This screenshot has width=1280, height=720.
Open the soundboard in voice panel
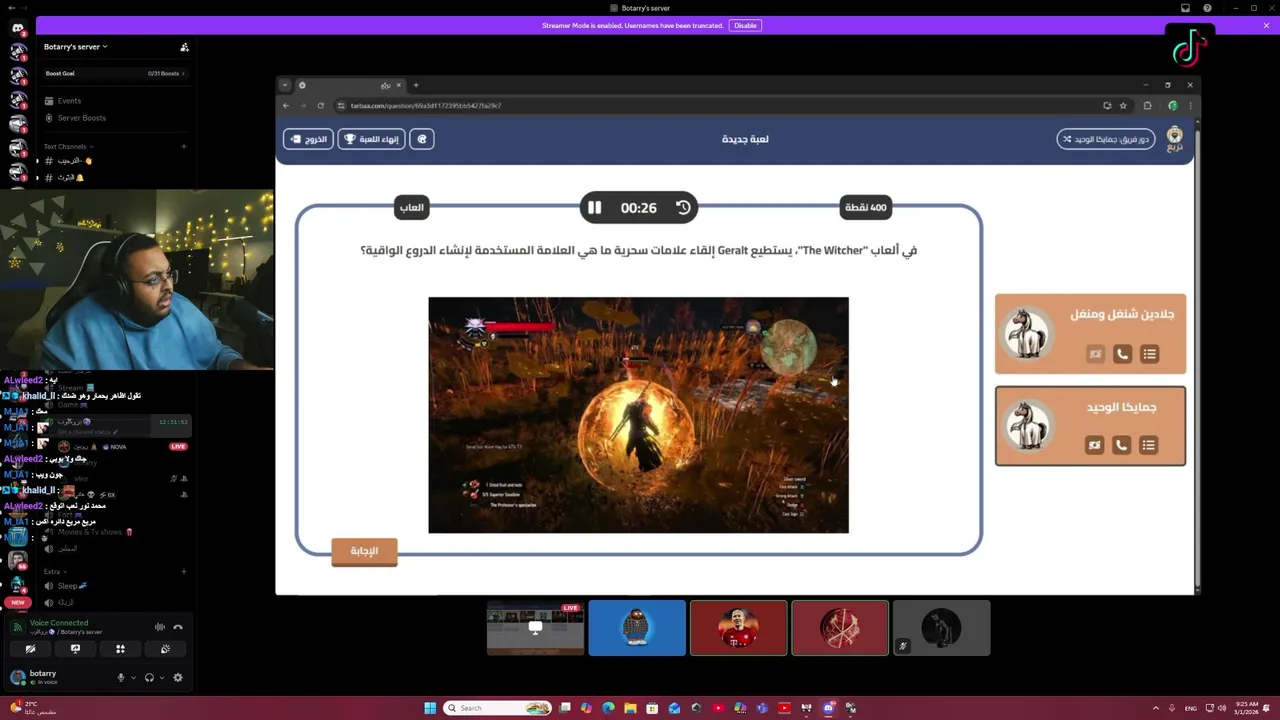pyautogui.click(x=165, y=649)
